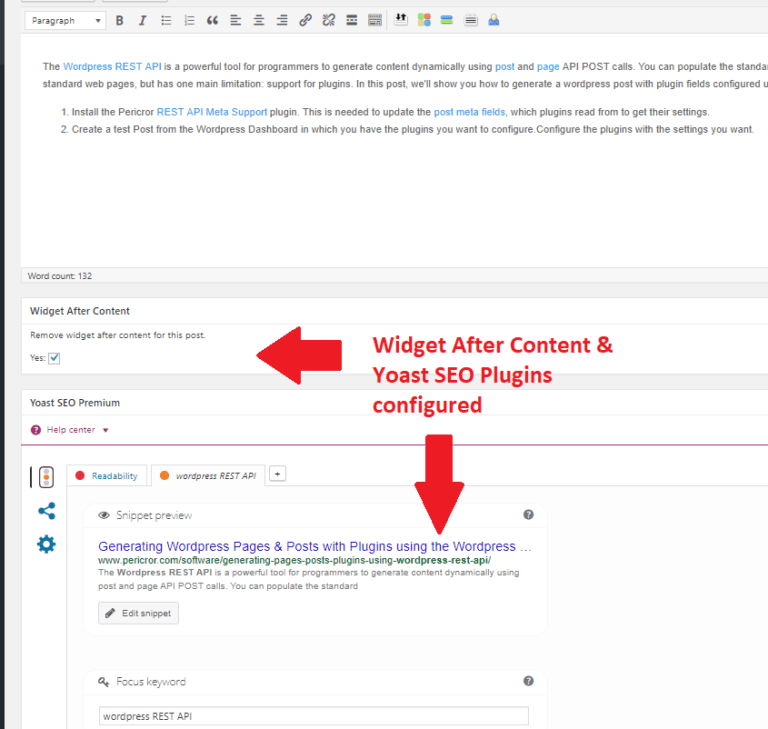This screenshot has width=768, height=729.
Task: Select the 'wordpress REST API' keyword tab
Action: coord(208,476)
